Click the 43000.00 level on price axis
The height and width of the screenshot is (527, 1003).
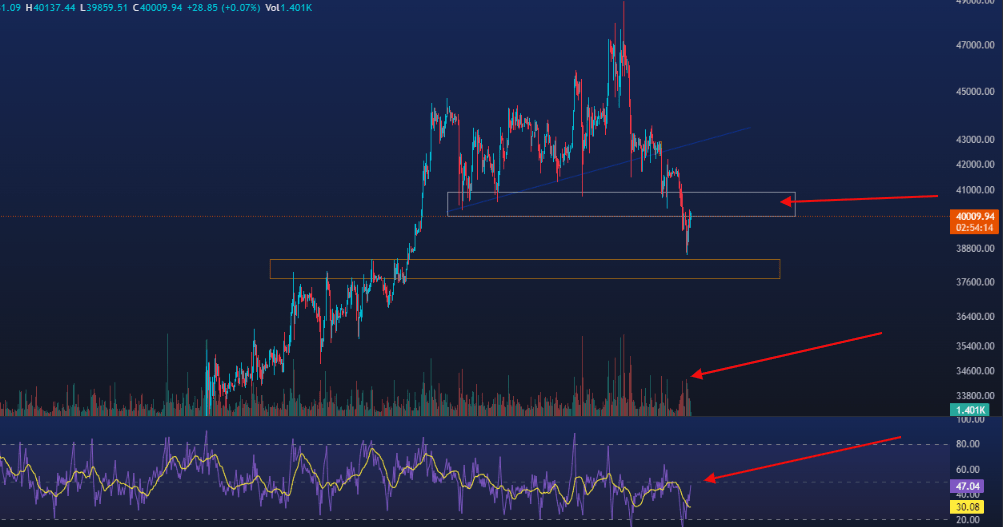point(975,140)
